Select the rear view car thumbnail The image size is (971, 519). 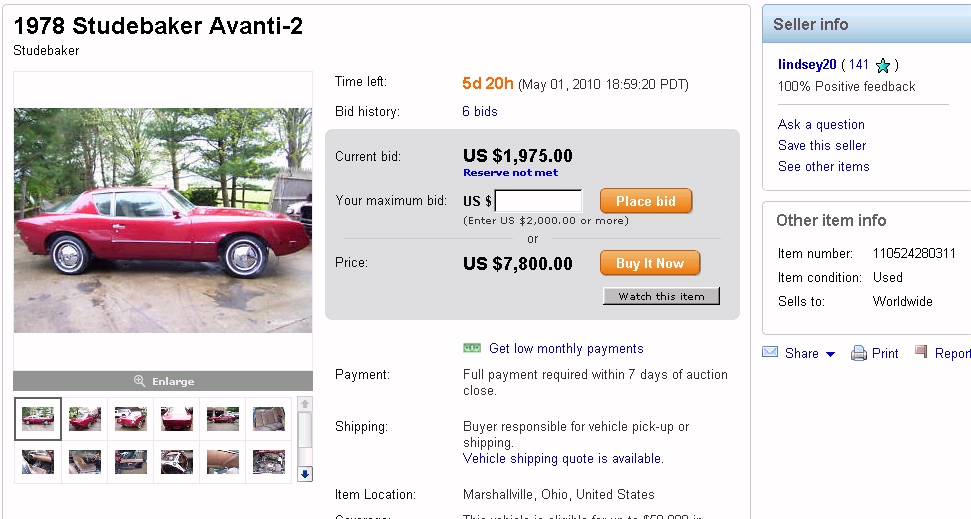click(176, 418)
